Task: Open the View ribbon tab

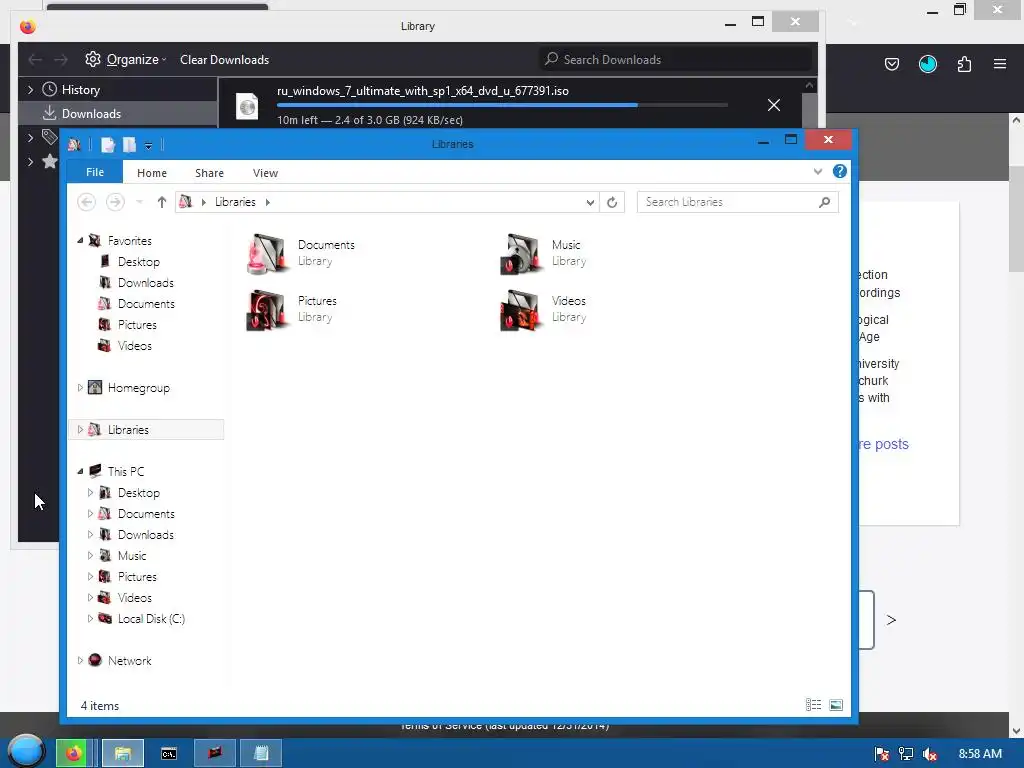Action: (x=265, y=173)
